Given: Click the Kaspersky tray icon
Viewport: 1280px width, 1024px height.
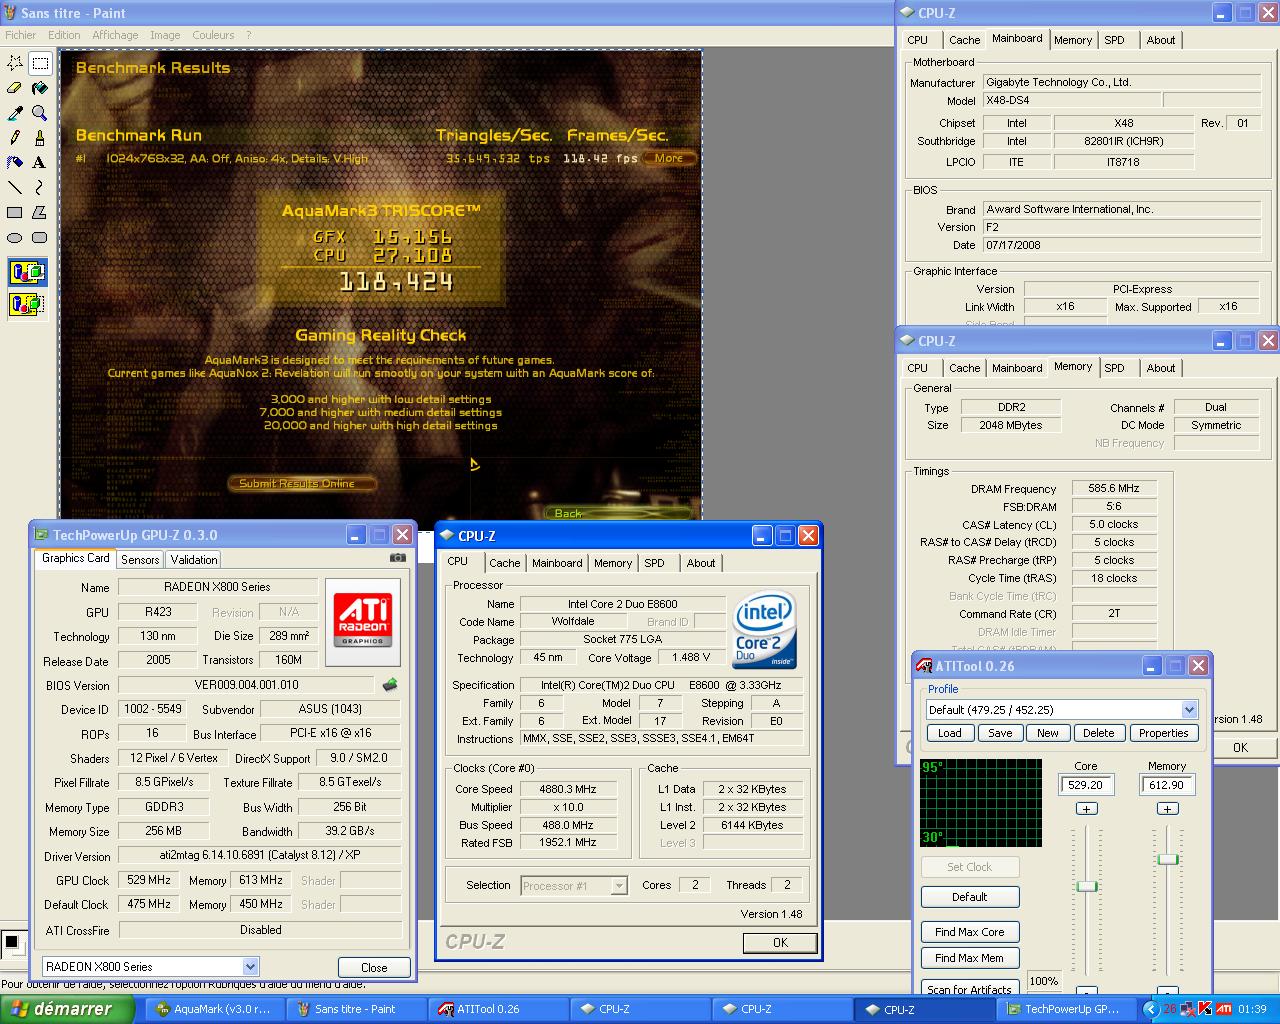Looking at the screenshot, I should pyautogui.click(x=1204, y=1008).
